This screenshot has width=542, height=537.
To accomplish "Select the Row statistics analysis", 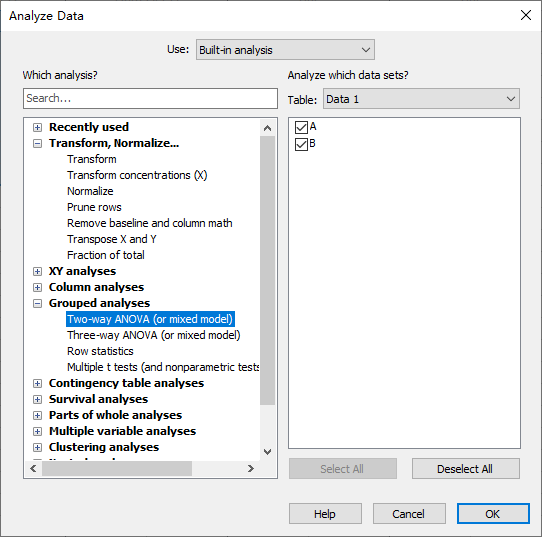I will 100,351.
